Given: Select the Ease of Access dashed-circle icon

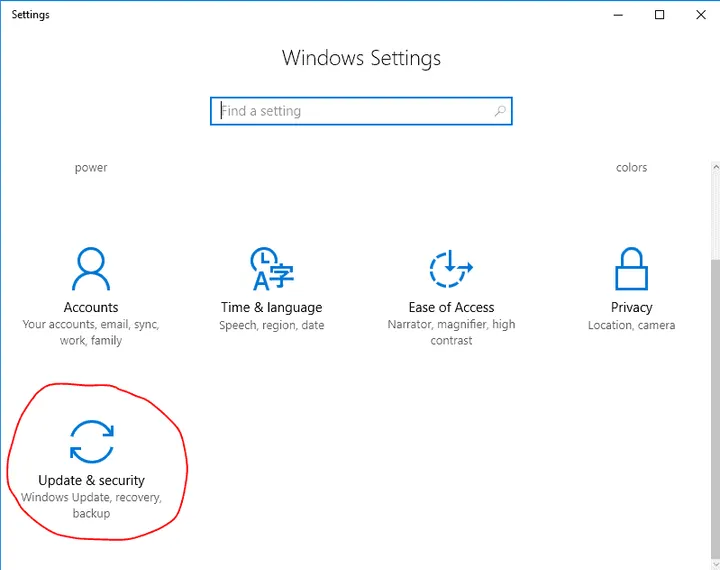Looking at the screenshot, I should (x=451, y=269).
